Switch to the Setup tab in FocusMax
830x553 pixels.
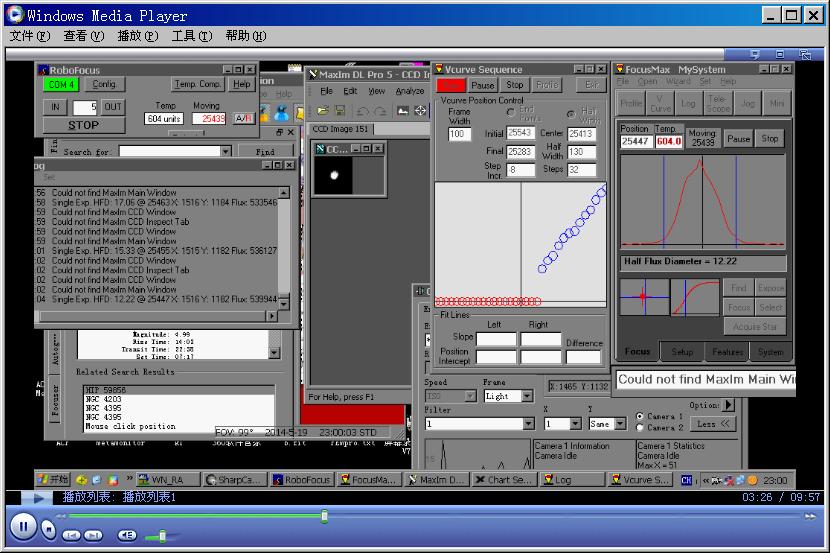click(x=682, y=352)
